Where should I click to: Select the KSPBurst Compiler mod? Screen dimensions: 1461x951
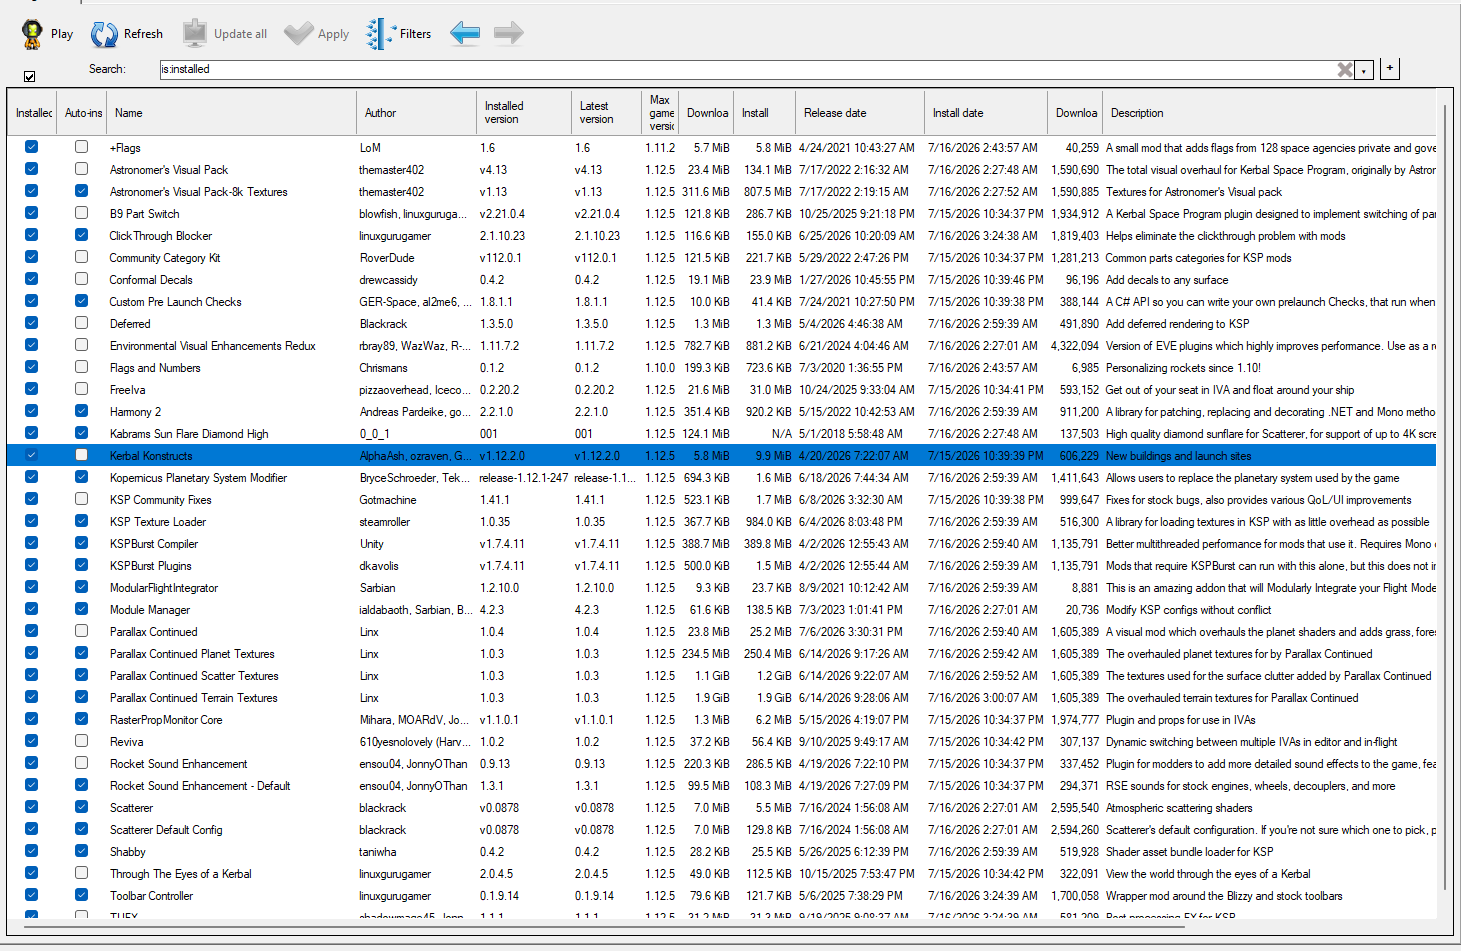click(154, 544)
